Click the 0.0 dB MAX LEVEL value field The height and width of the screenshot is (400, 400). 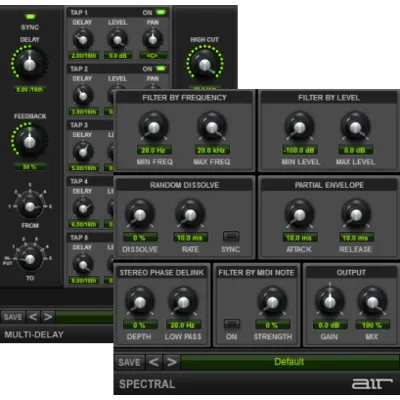click(356, 150)
